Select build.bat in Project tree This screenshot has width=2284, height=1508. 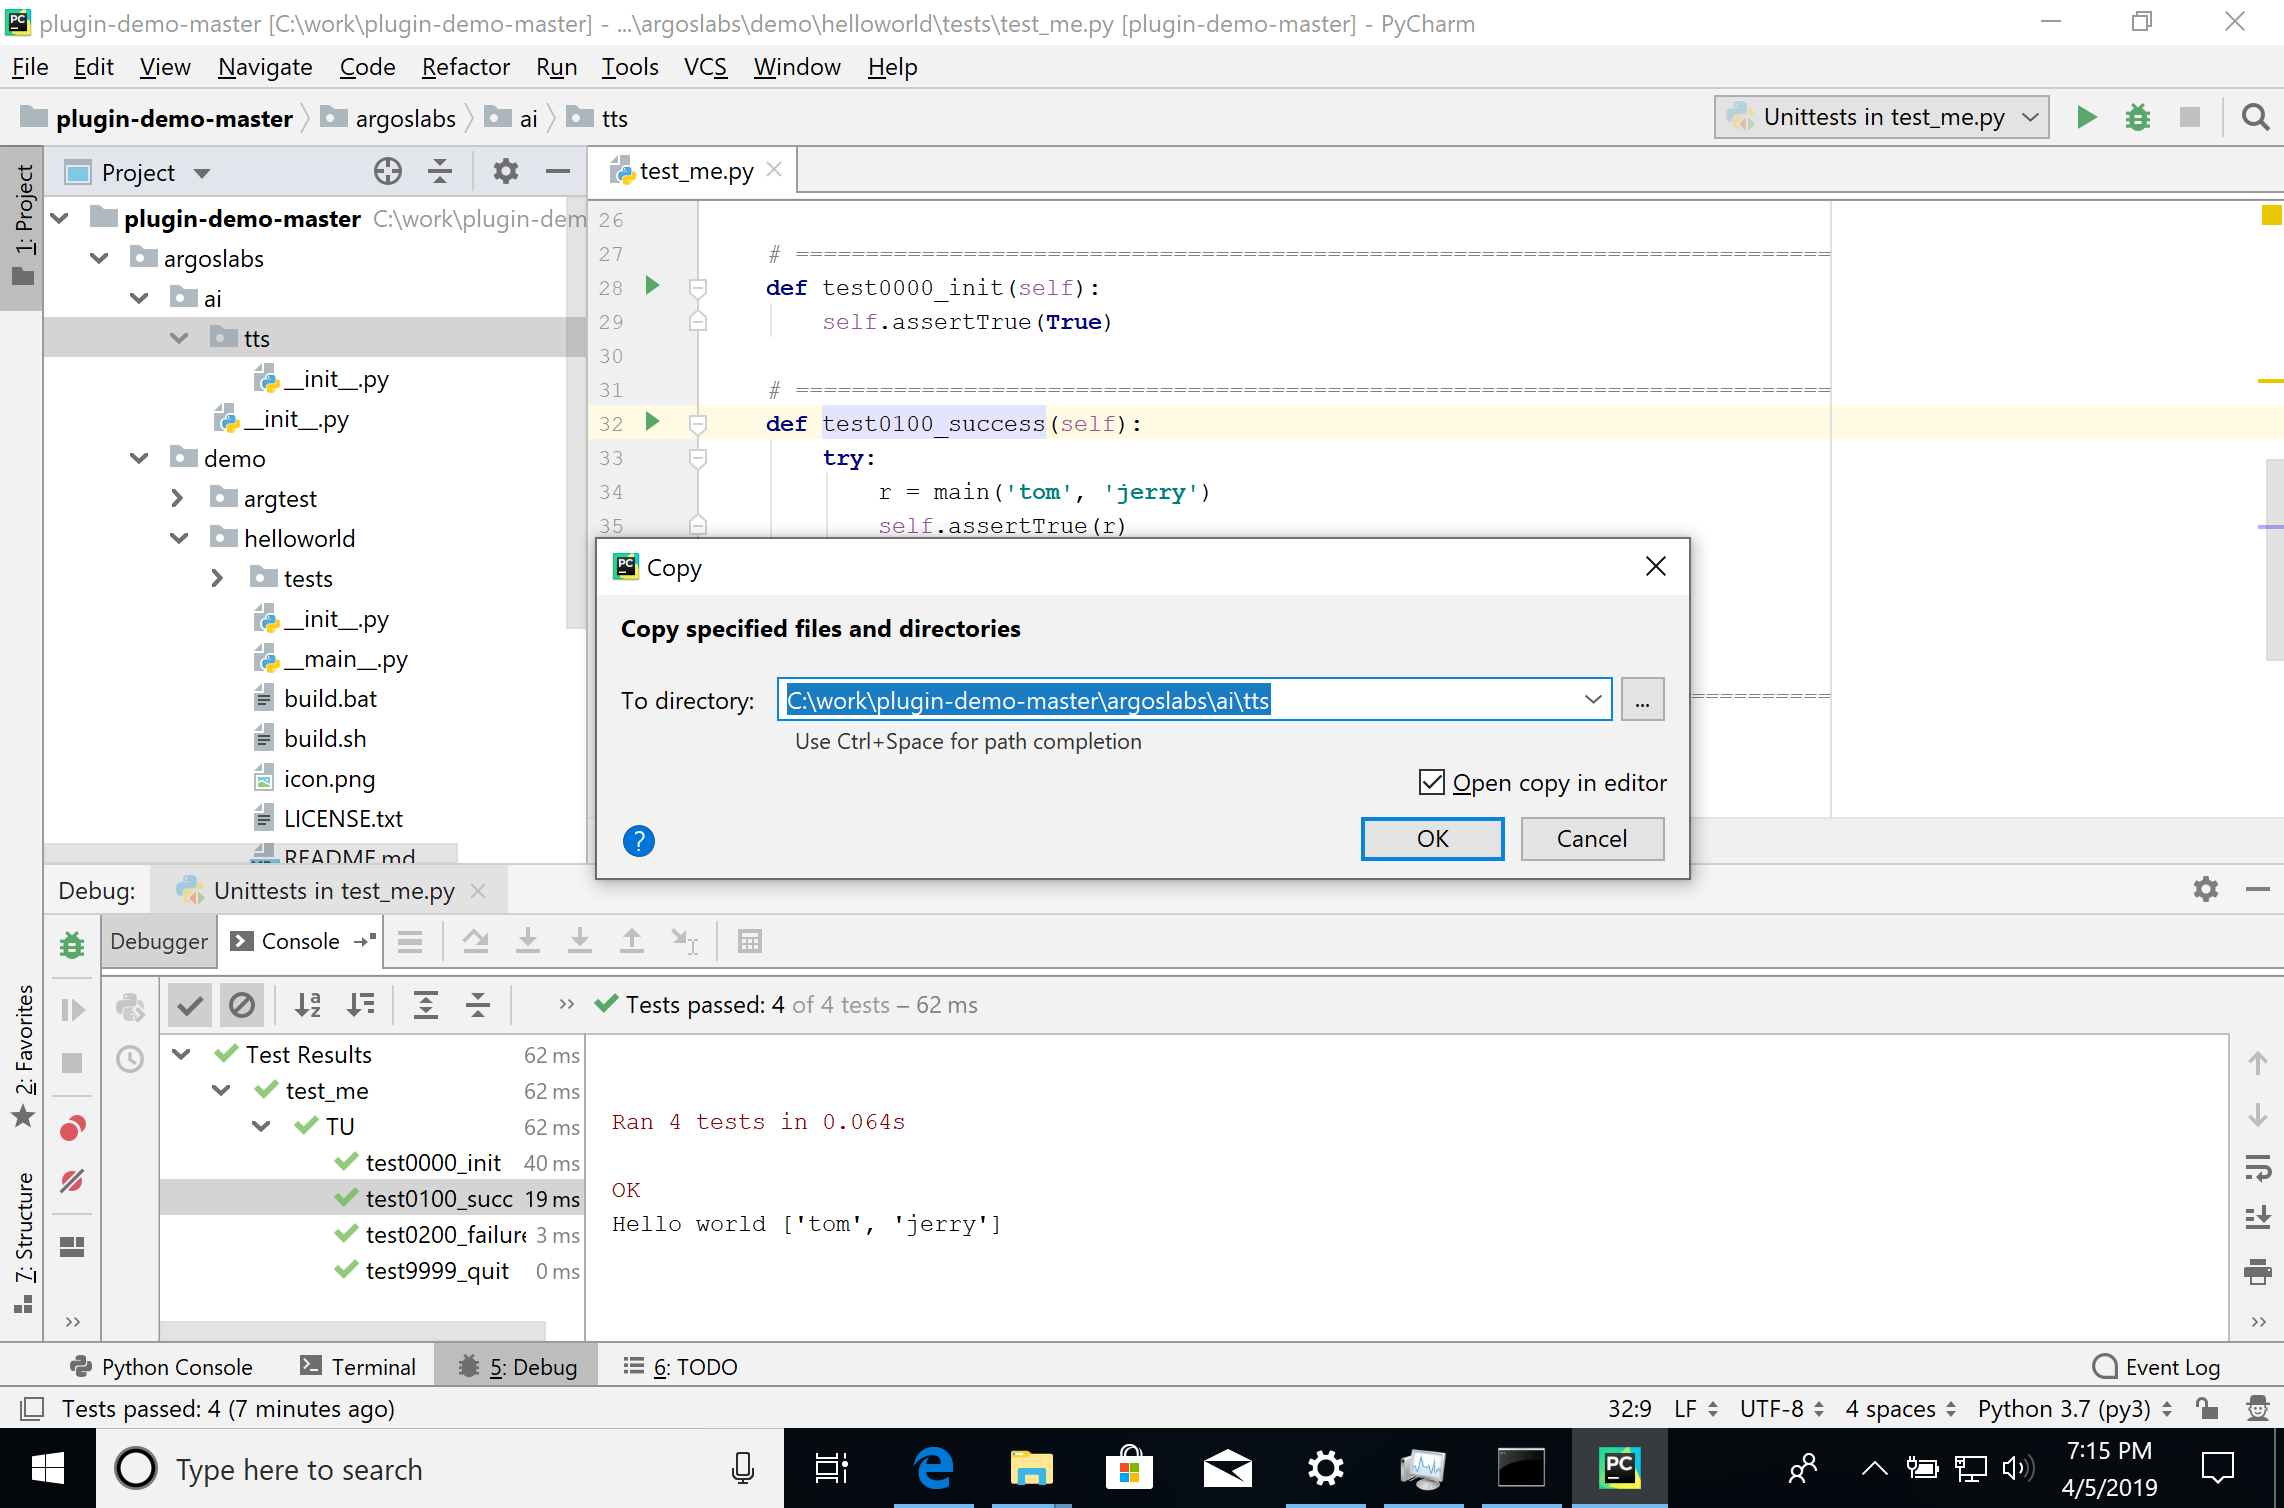tap(330, 698)
